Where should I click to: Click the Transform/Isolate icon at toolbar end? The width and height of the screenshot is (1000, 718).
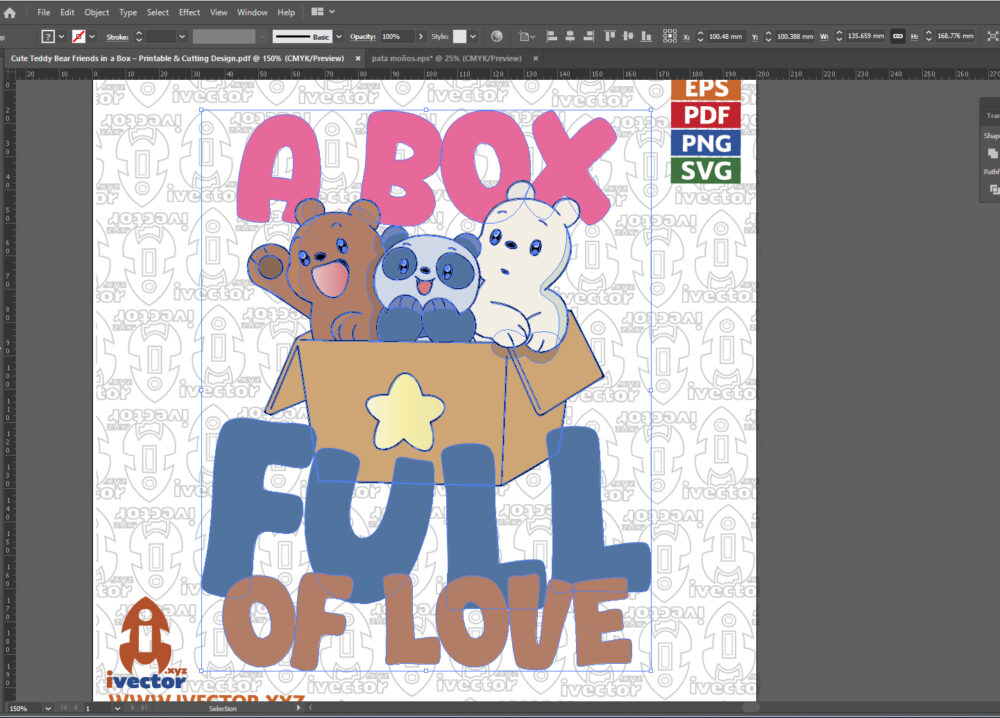click(992, 37)
